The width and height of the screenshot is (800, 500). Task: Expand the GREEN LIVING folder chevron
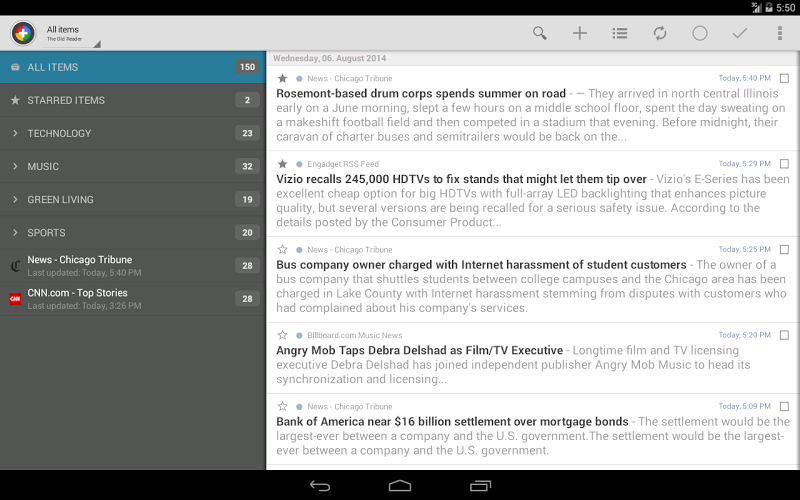tap(15, 199)
